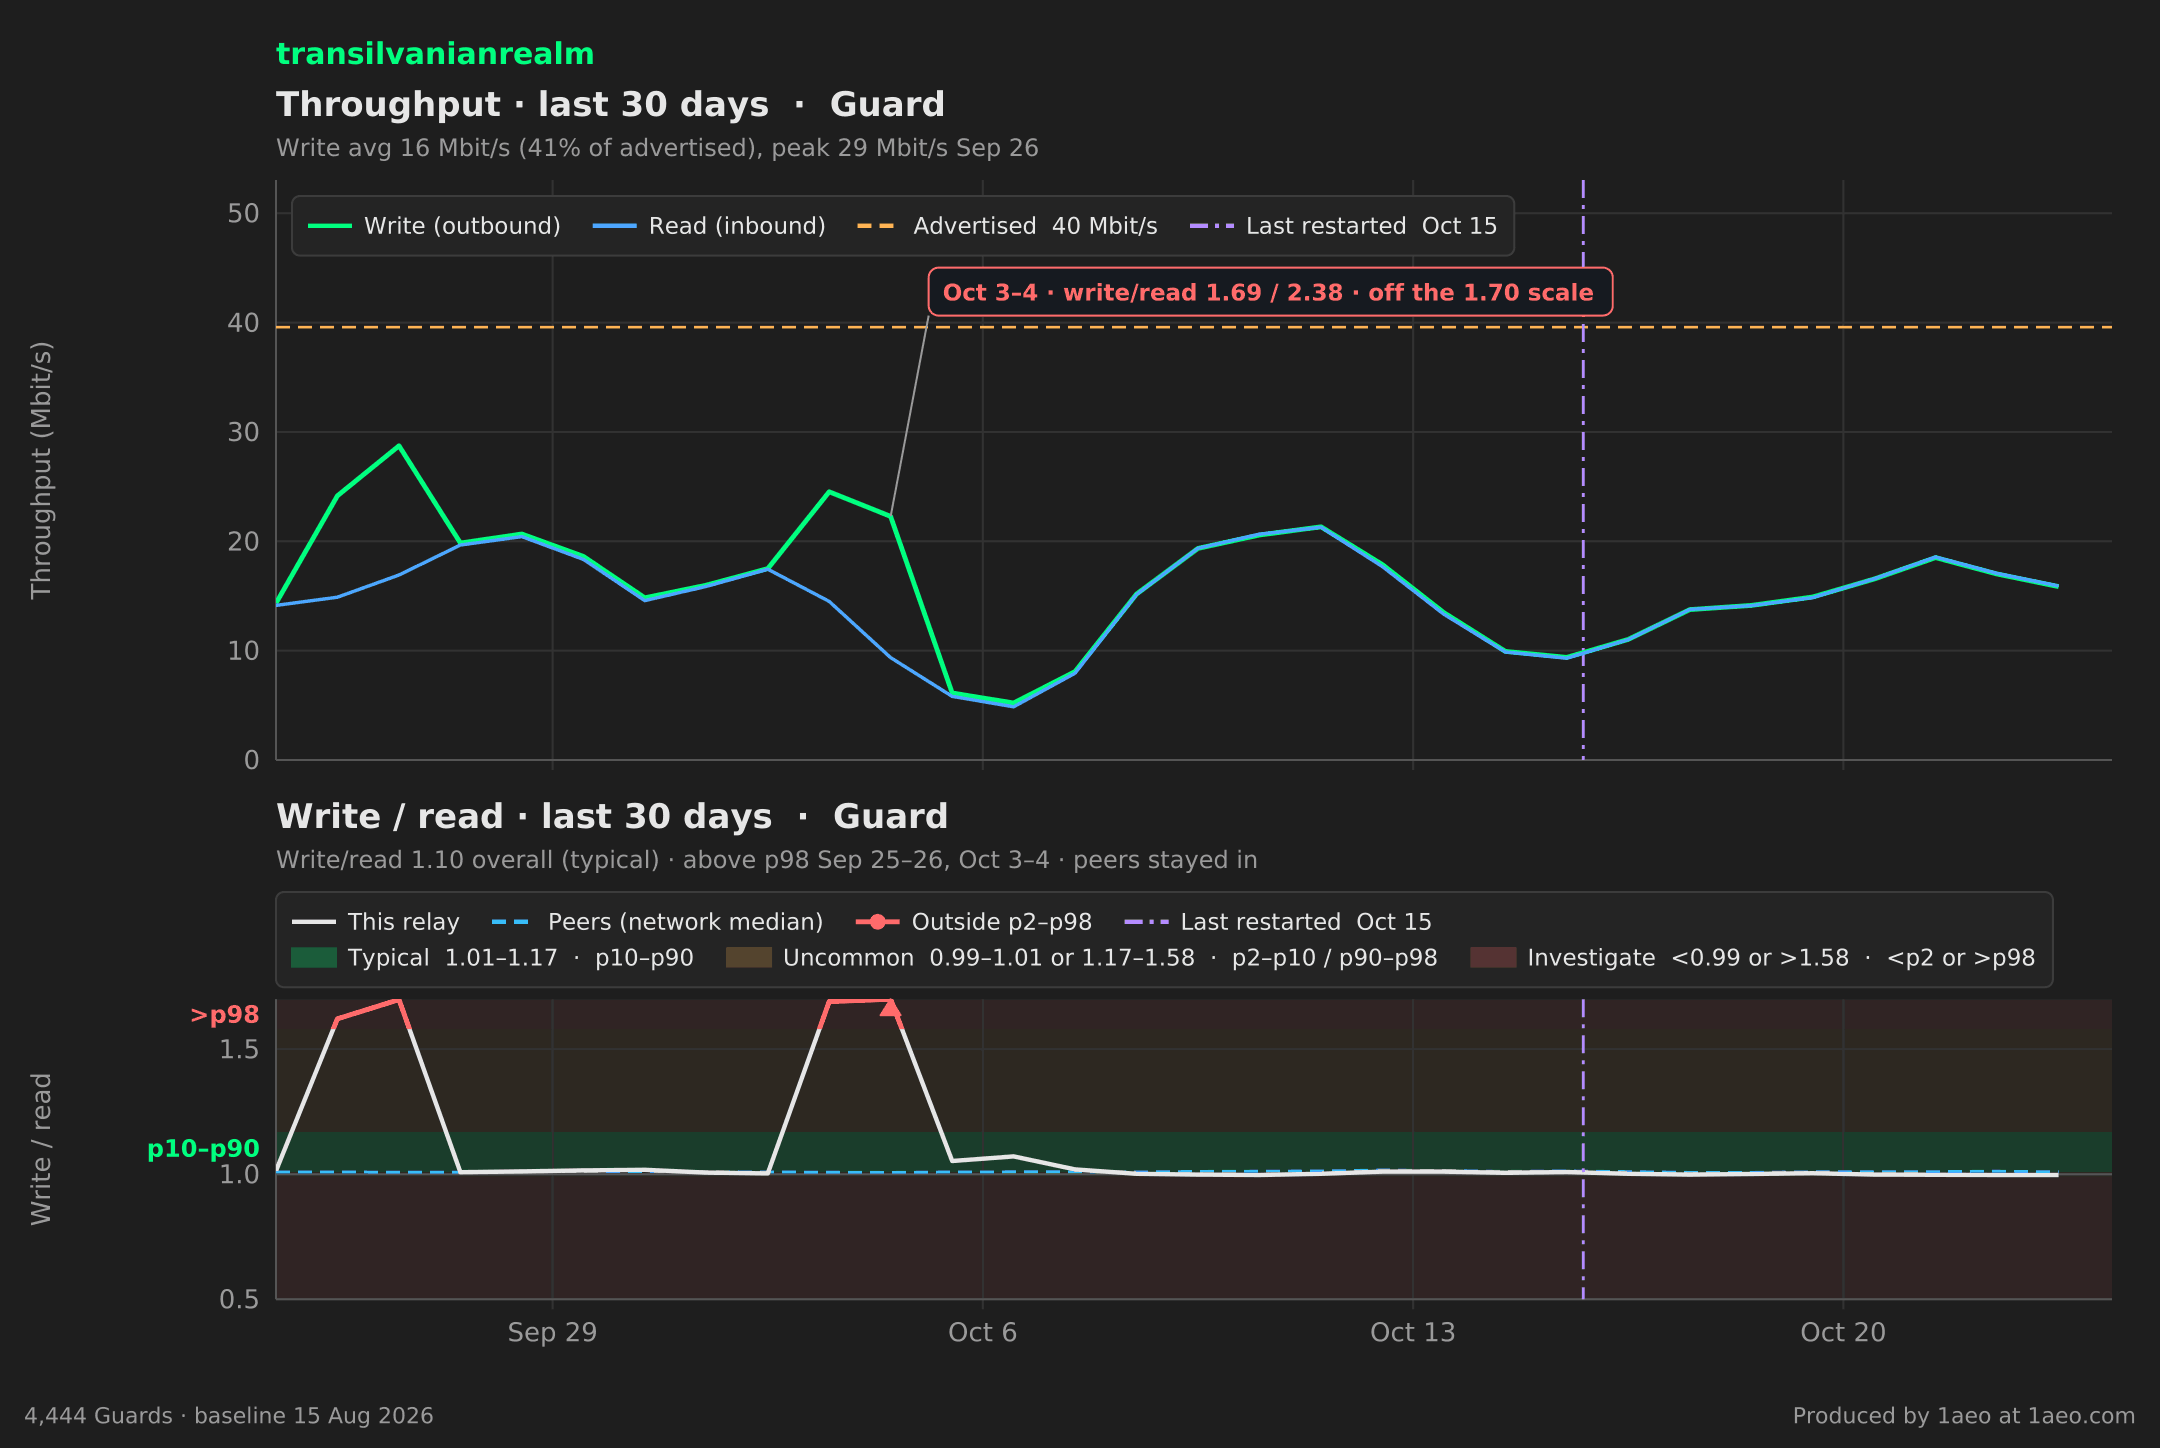
Task: Click the 50 tick on throughput axis
Action: click(243, 213)
